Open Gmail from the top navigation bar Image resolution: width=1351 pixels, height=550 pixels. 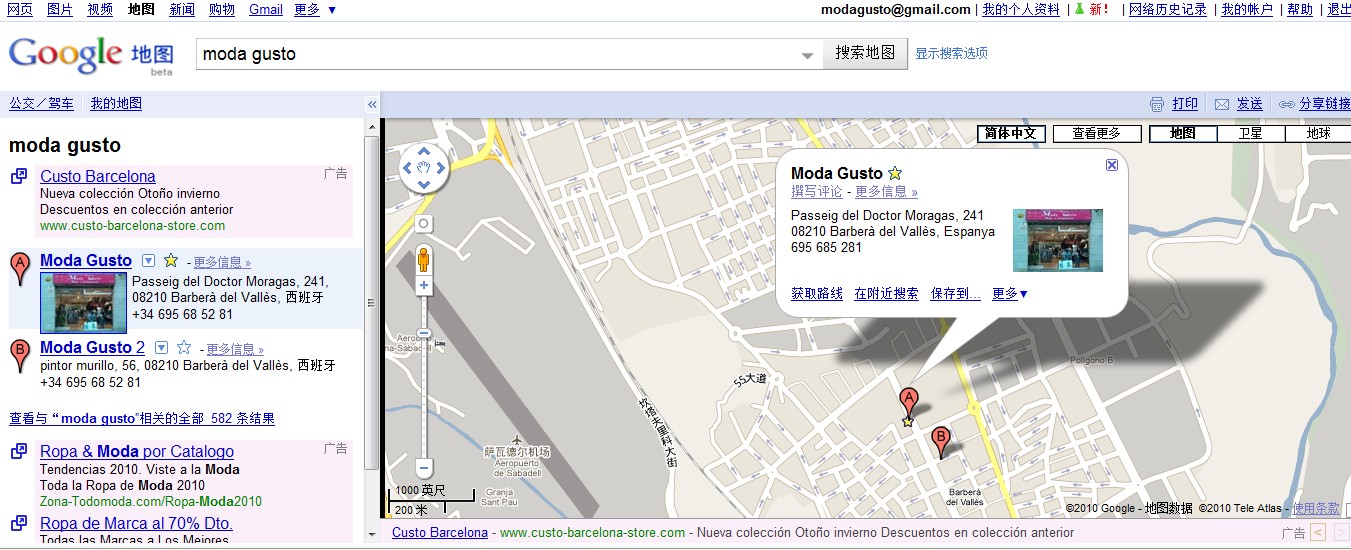coord(266,9)
